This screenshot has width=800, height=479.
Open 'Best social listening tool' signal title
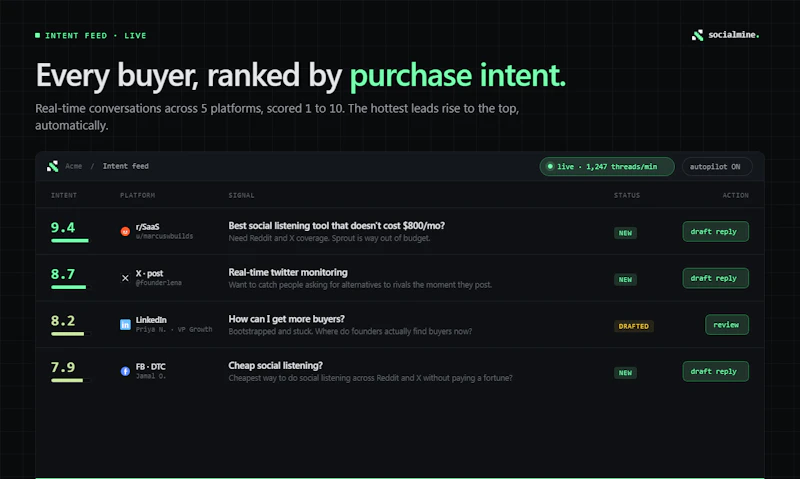(x=337, y=225)
